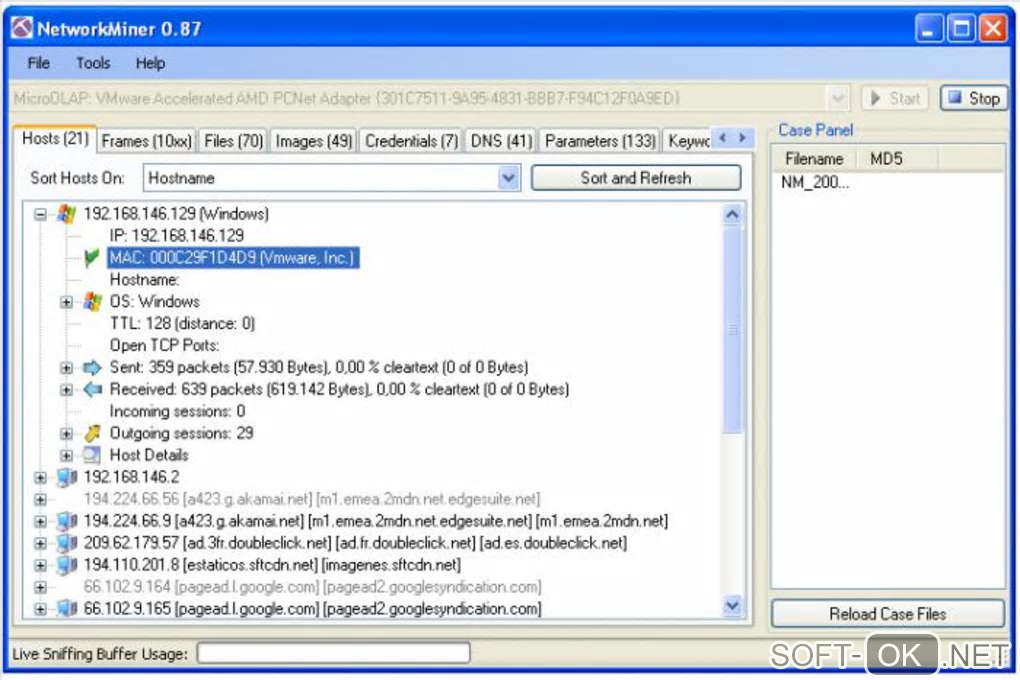Collapse the 192.168.146.129 host node
The image size is (1020, 680).
[x=40, y=214]
